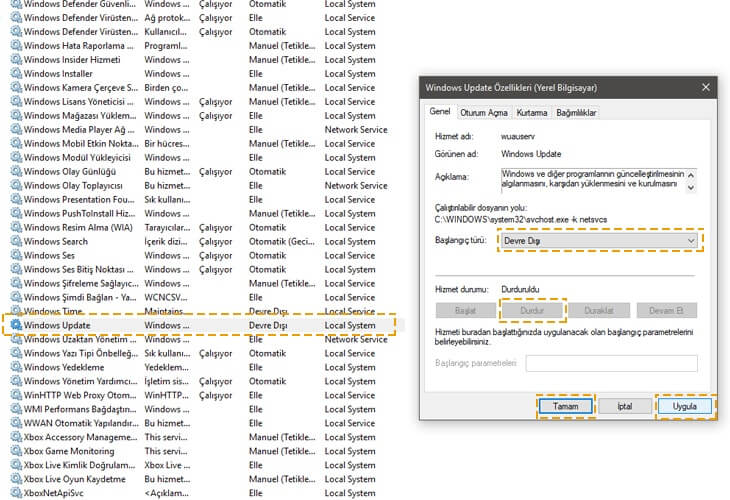Click the gear icon beside WMI Performans Bağdaştırıcısı
Image resolution: width=730 pixels, height=500 pixels.
click(16, 409)
